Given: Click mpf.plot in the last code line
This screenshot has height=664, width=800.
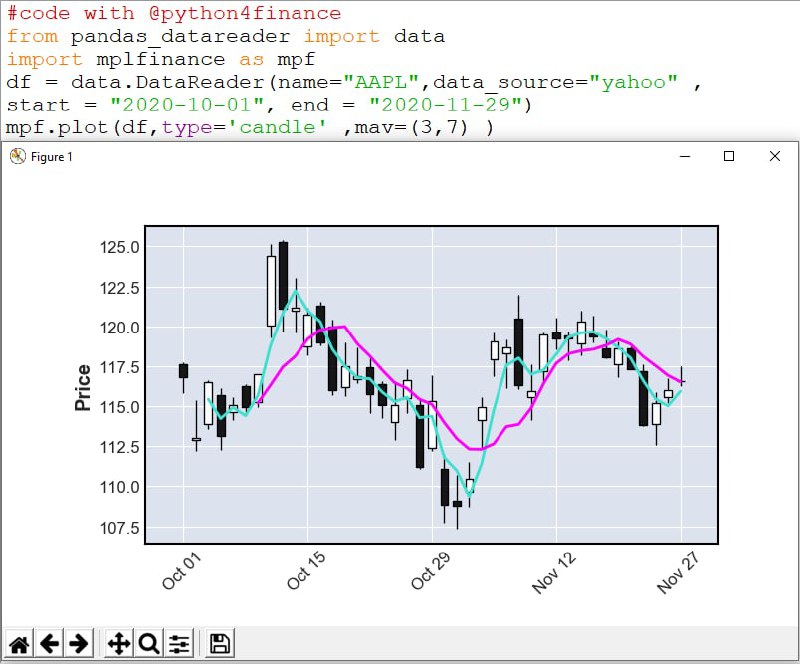Looking at the screenshot, I should click(x=57, y=128).
